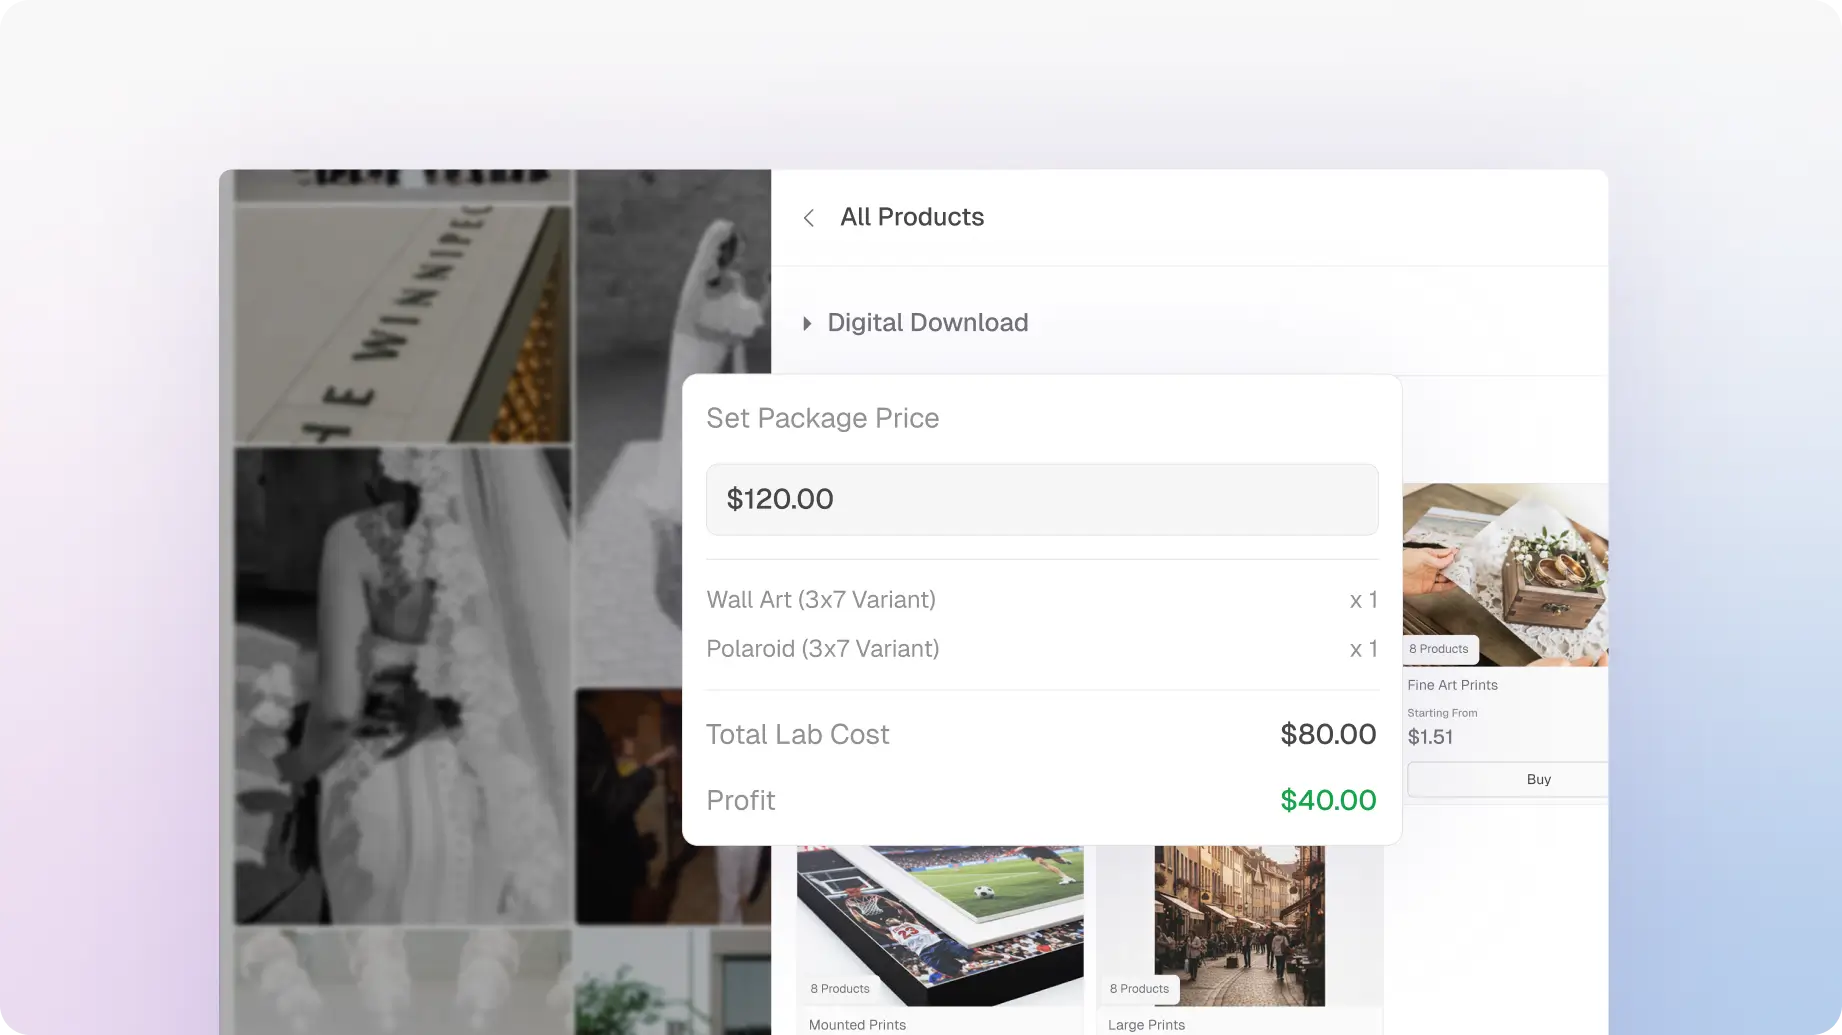Select the $80.00 total lab cost value
The image size is (1842, 1035).
tap(1328, 734)
